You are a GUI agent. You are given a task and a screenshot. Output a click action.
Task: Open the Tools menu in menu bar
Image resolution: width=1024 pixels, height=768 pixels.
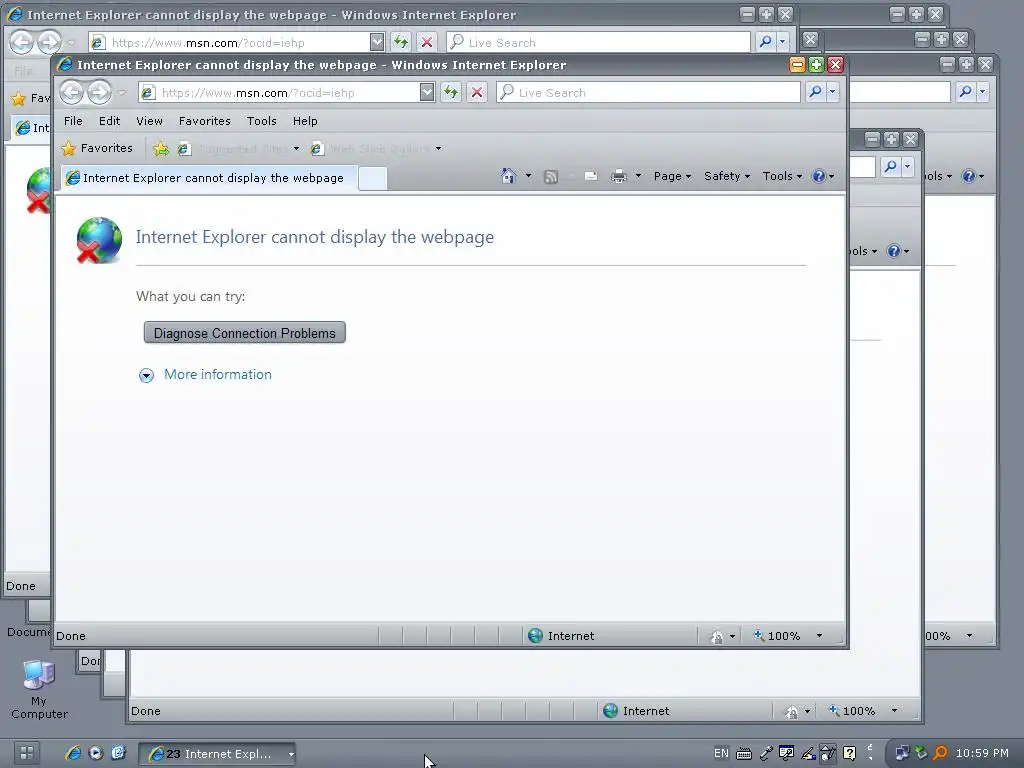point(261,121)
